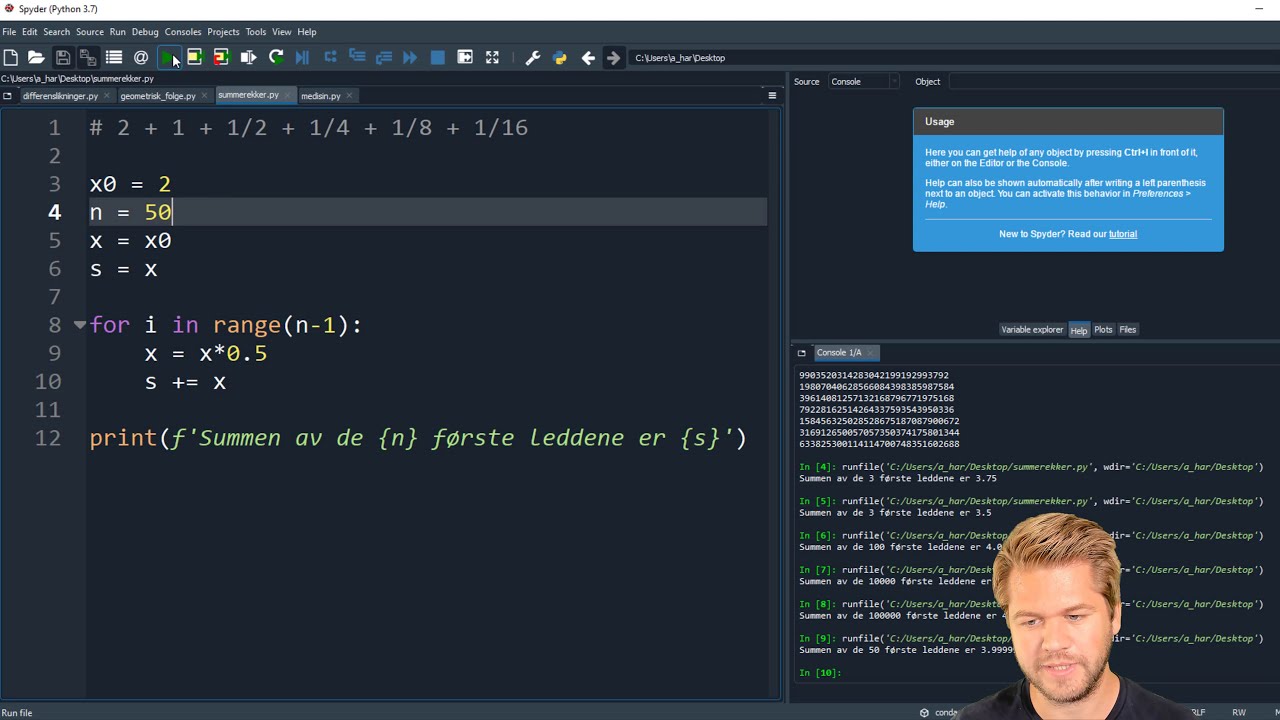
Task: Click the RW status bar entry
Action: (1239, 713)
